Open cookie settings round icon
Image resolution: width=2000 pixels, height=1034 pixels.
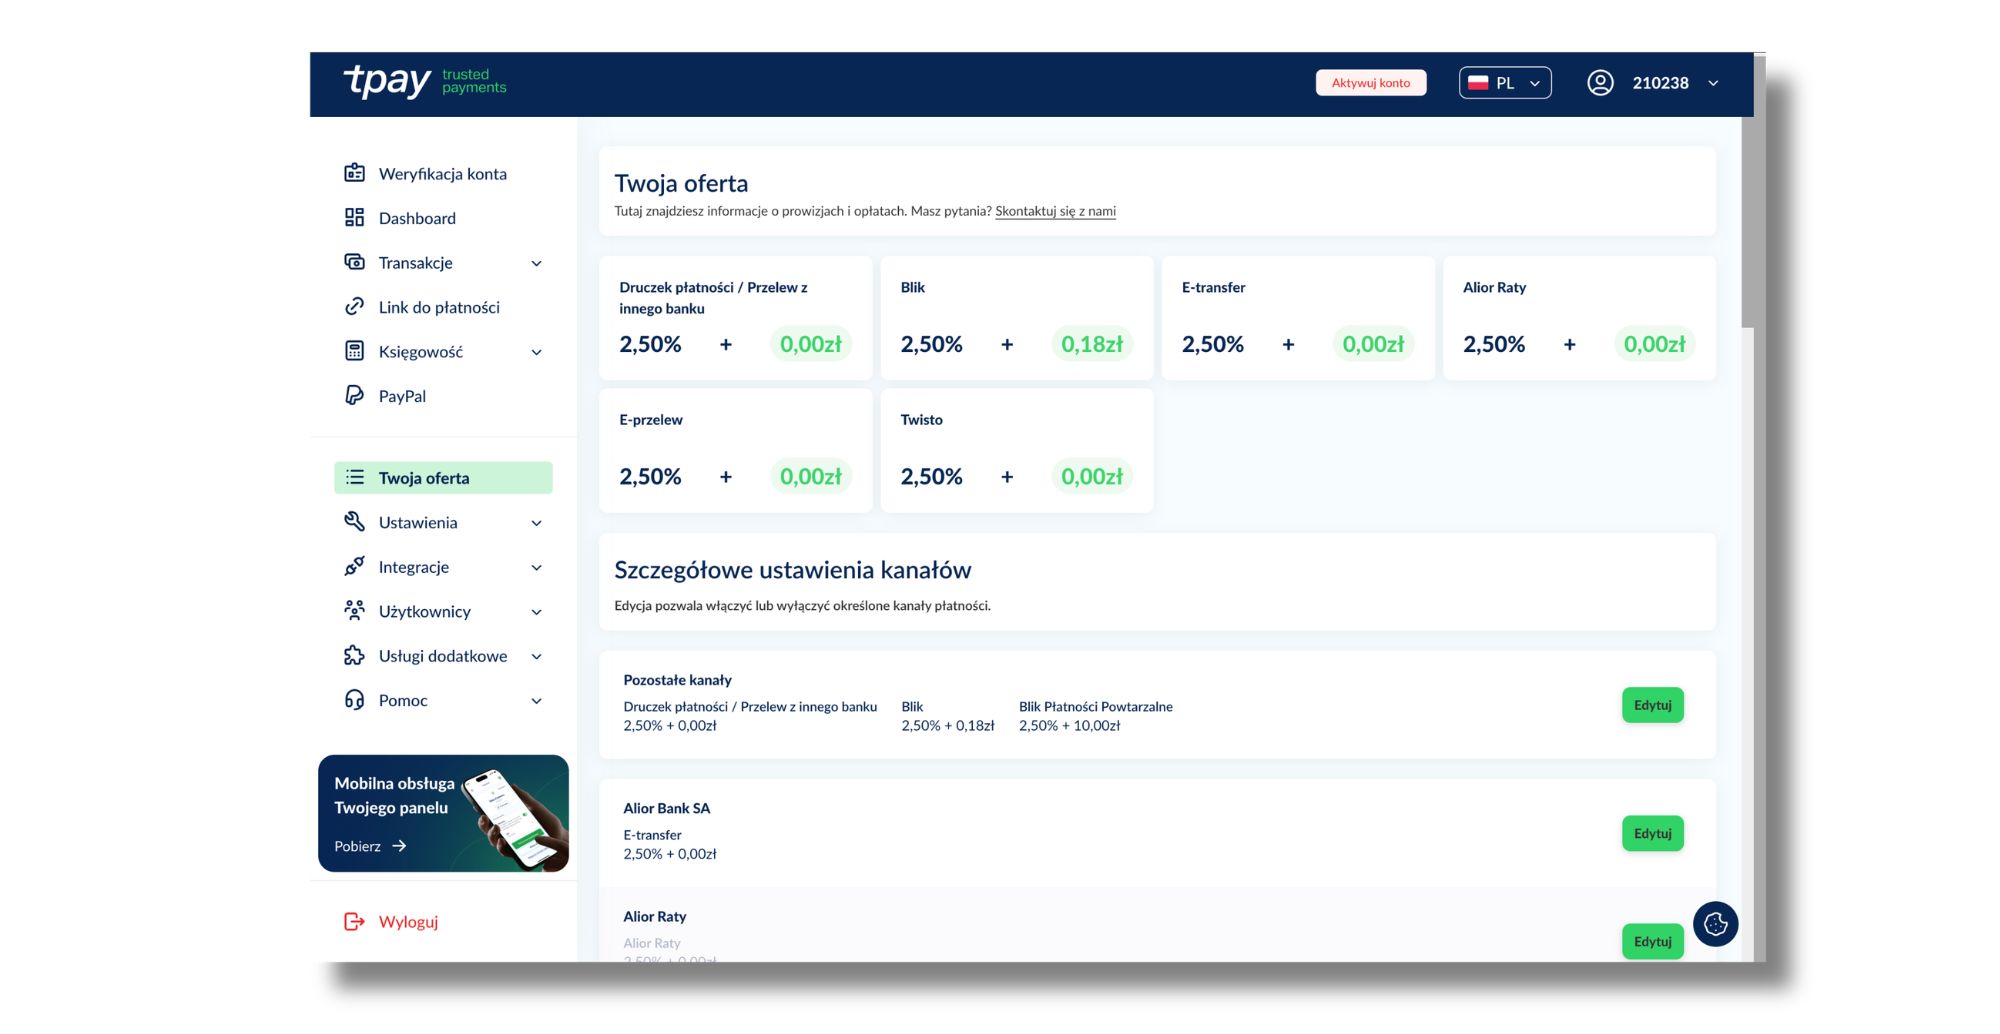[1715, 924]
